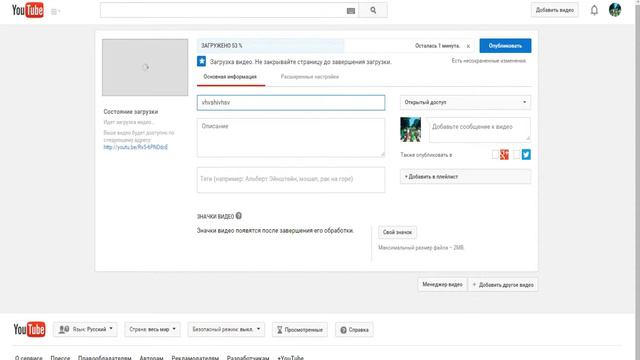Click the Twitter share icon
Viewport: 640px width, 360px height.
(526, 155)
